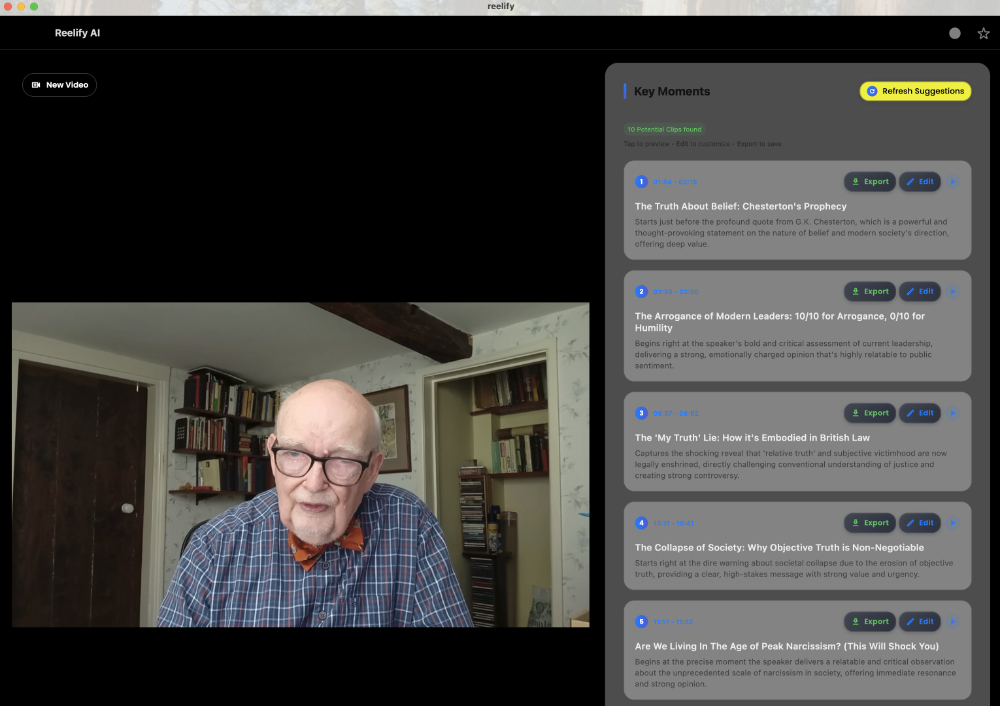The image size is (1000, 706).
Task: Play the 'My Truth' Lie clip preview
Action: pos(953,413)
